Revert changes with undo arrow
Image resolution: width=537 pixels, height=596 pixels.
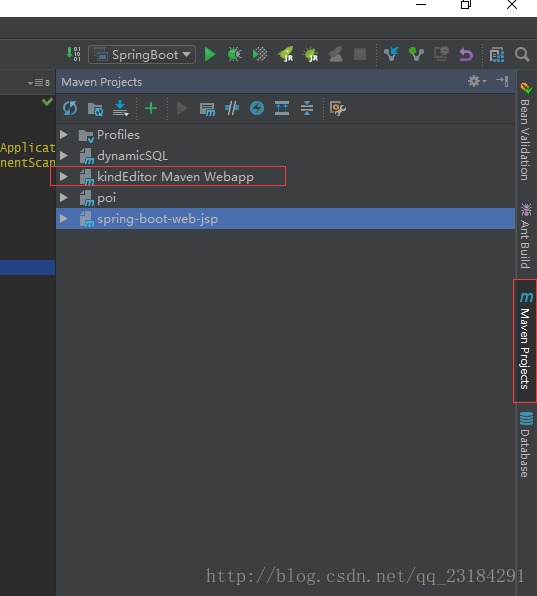pos(466,54)
